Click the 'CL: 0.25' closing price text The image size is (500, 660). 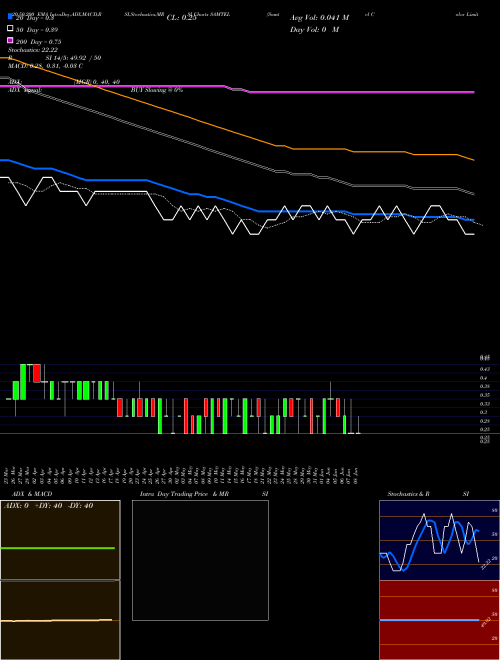[182, 18]
